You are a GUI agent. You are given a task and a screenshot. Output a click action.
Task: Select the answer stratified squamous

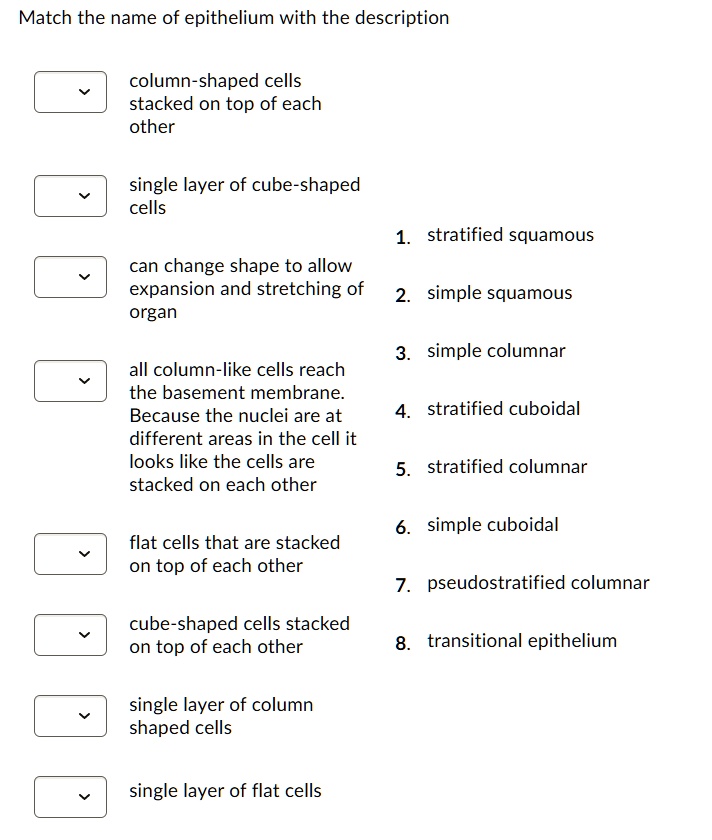pyautogui.click(x=510, y=235)
